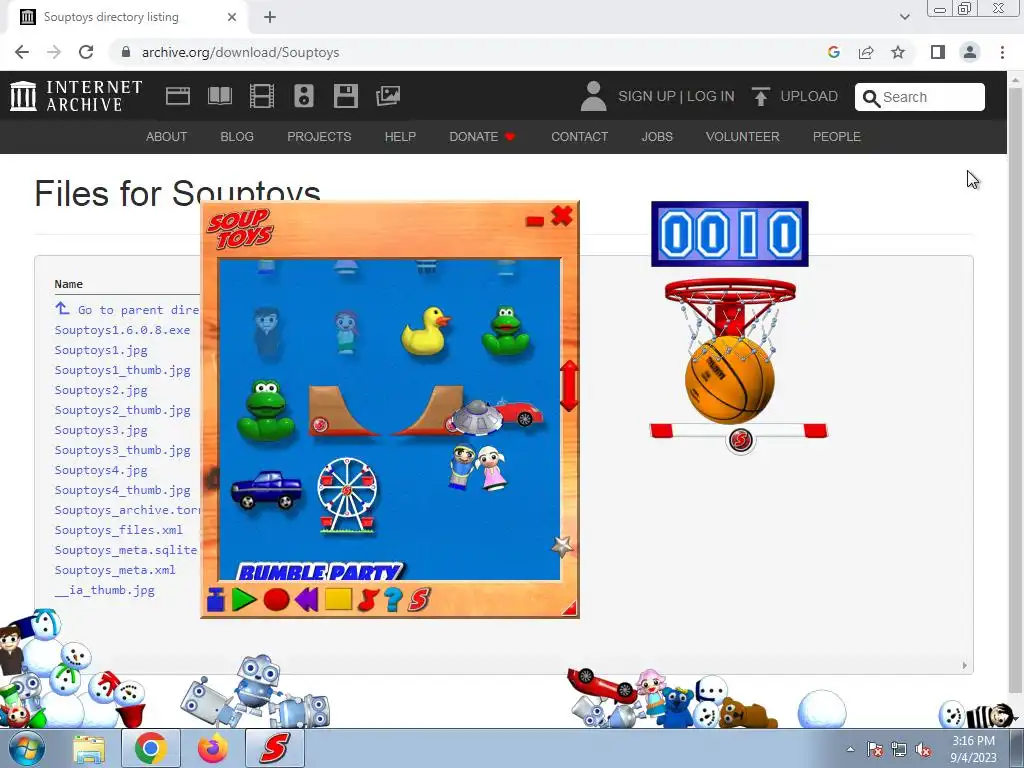Screen dimensions: 1024x768
Task: Choose the blue pickup truck toy
Action: point(266,489)
